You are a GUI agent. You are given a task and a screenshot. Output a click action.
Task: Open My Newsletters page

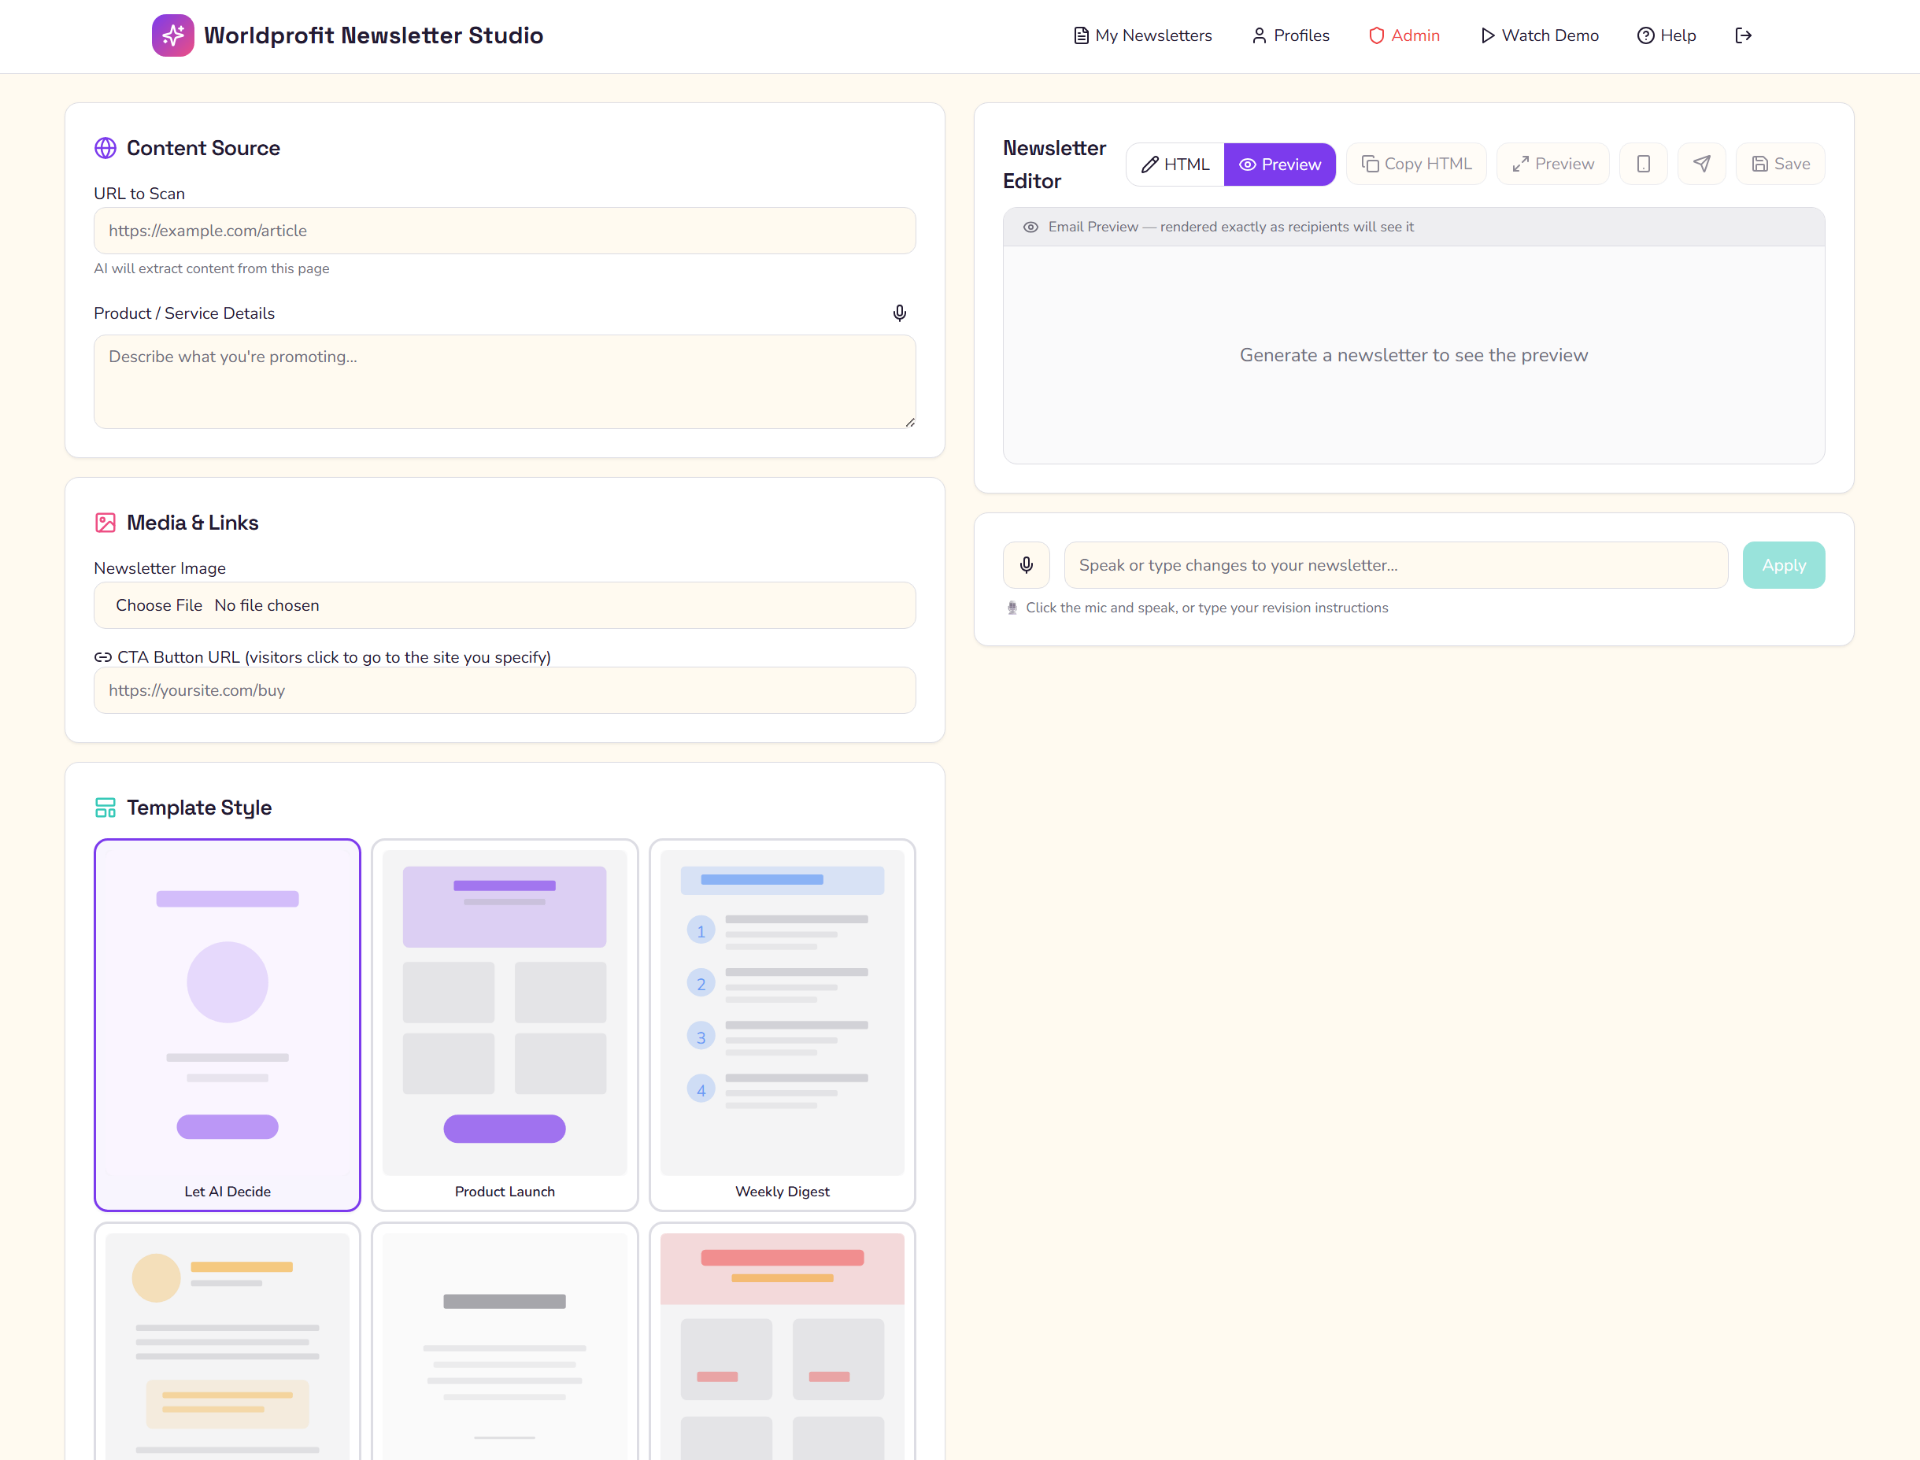(x=1143, y=35)
